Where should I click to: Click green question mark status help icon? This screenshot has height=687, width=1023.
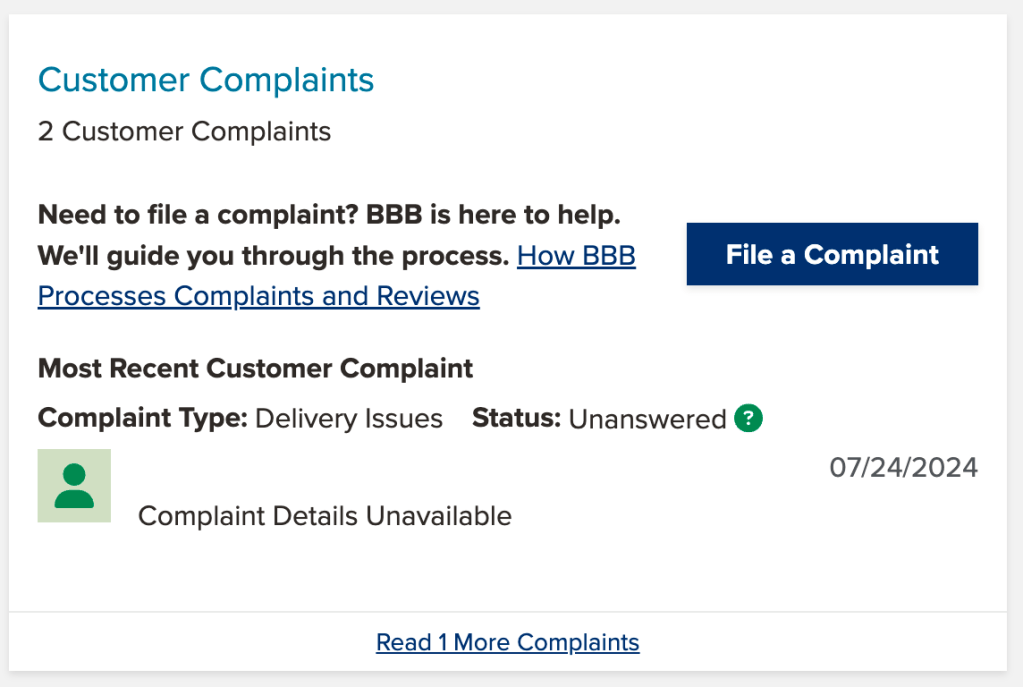click(x=748, y=418)
